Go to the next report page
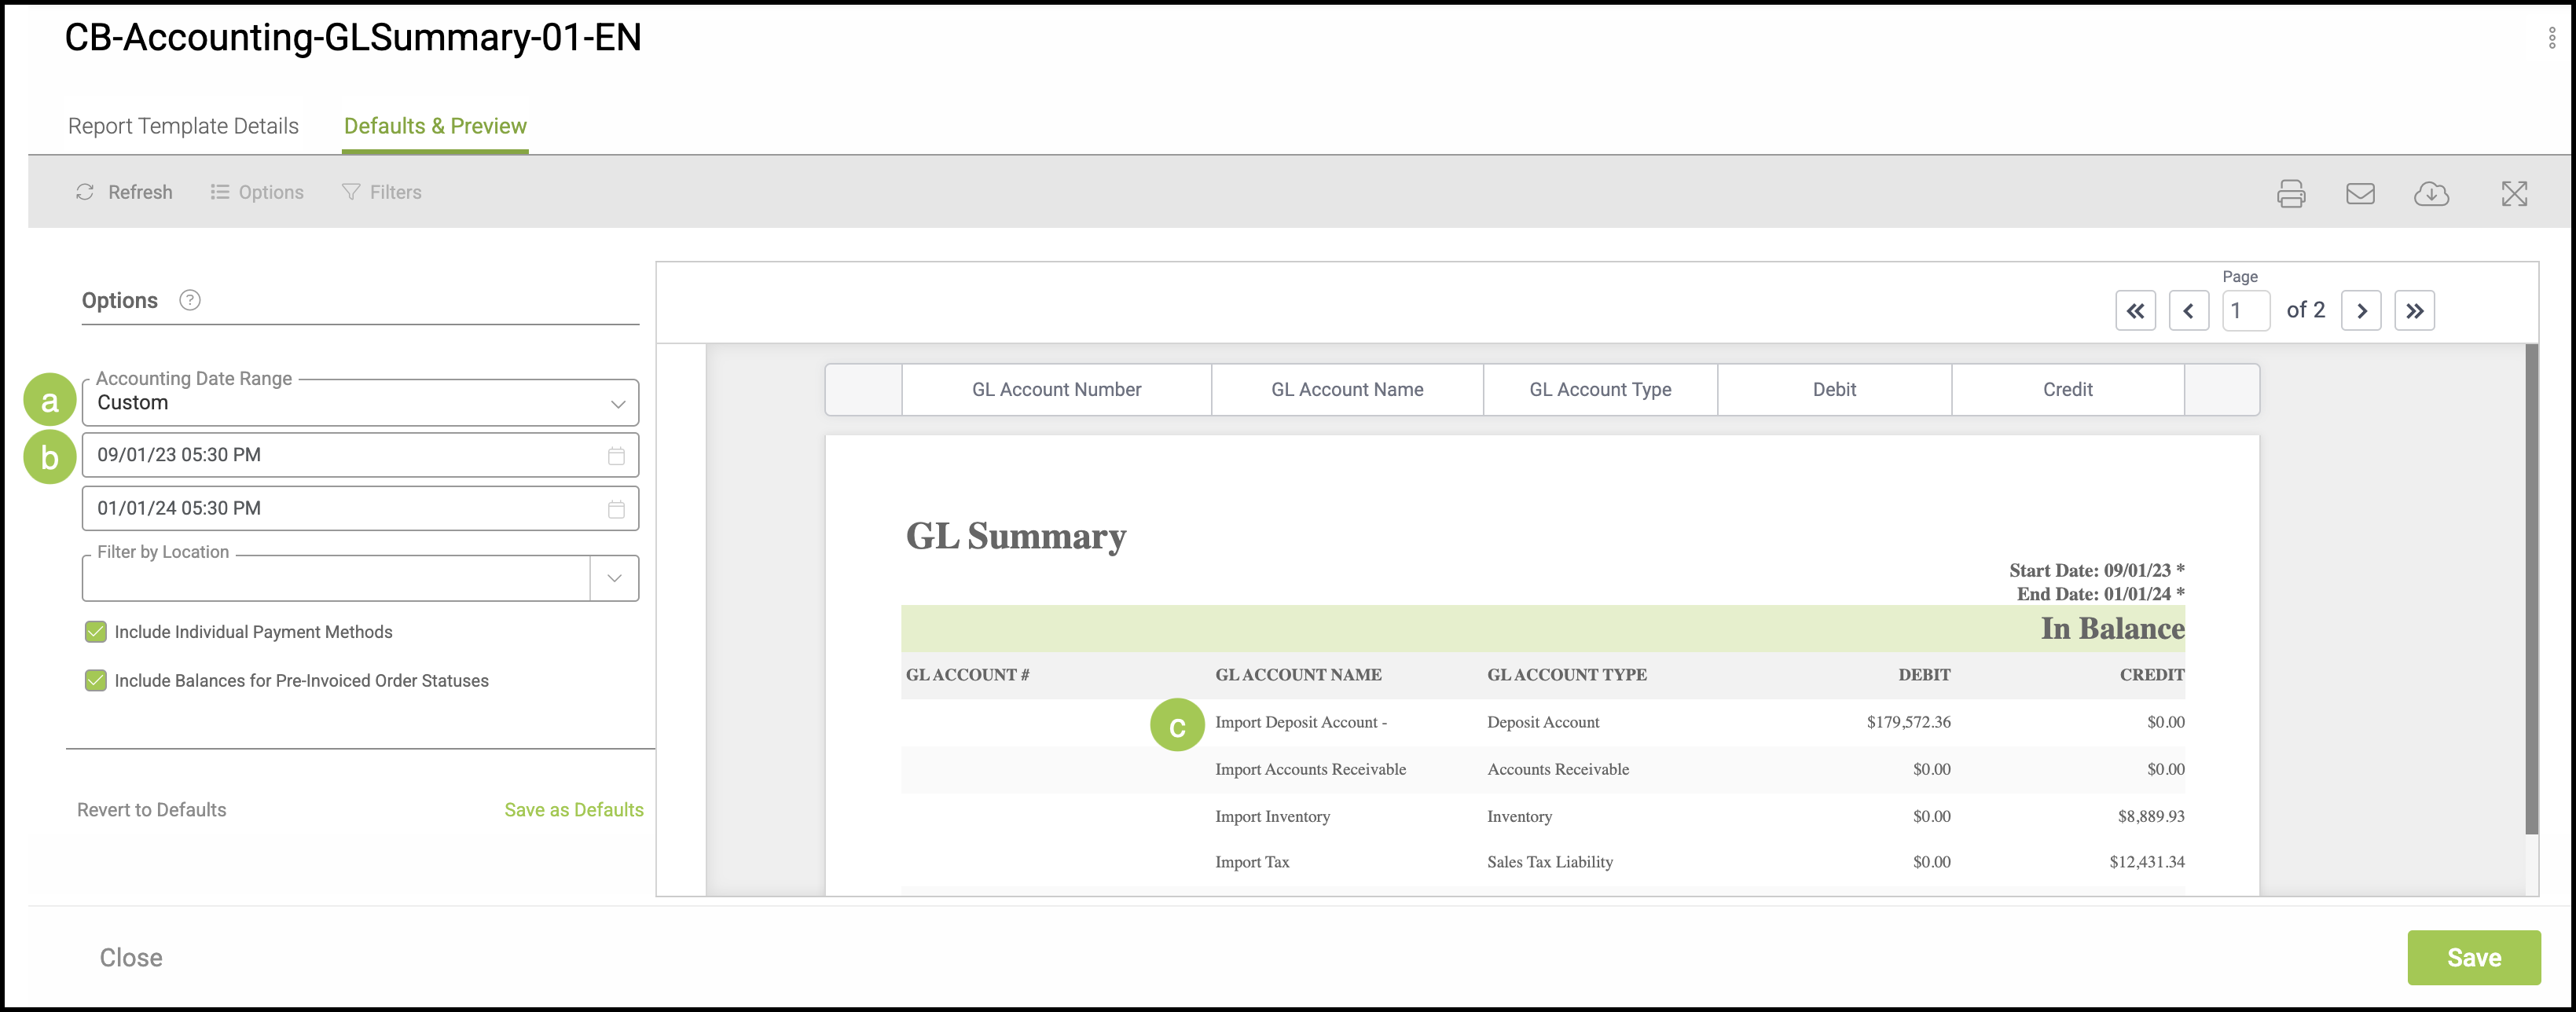The height and width of the screenshot is (1012, 2576). tap(2360, 311)
